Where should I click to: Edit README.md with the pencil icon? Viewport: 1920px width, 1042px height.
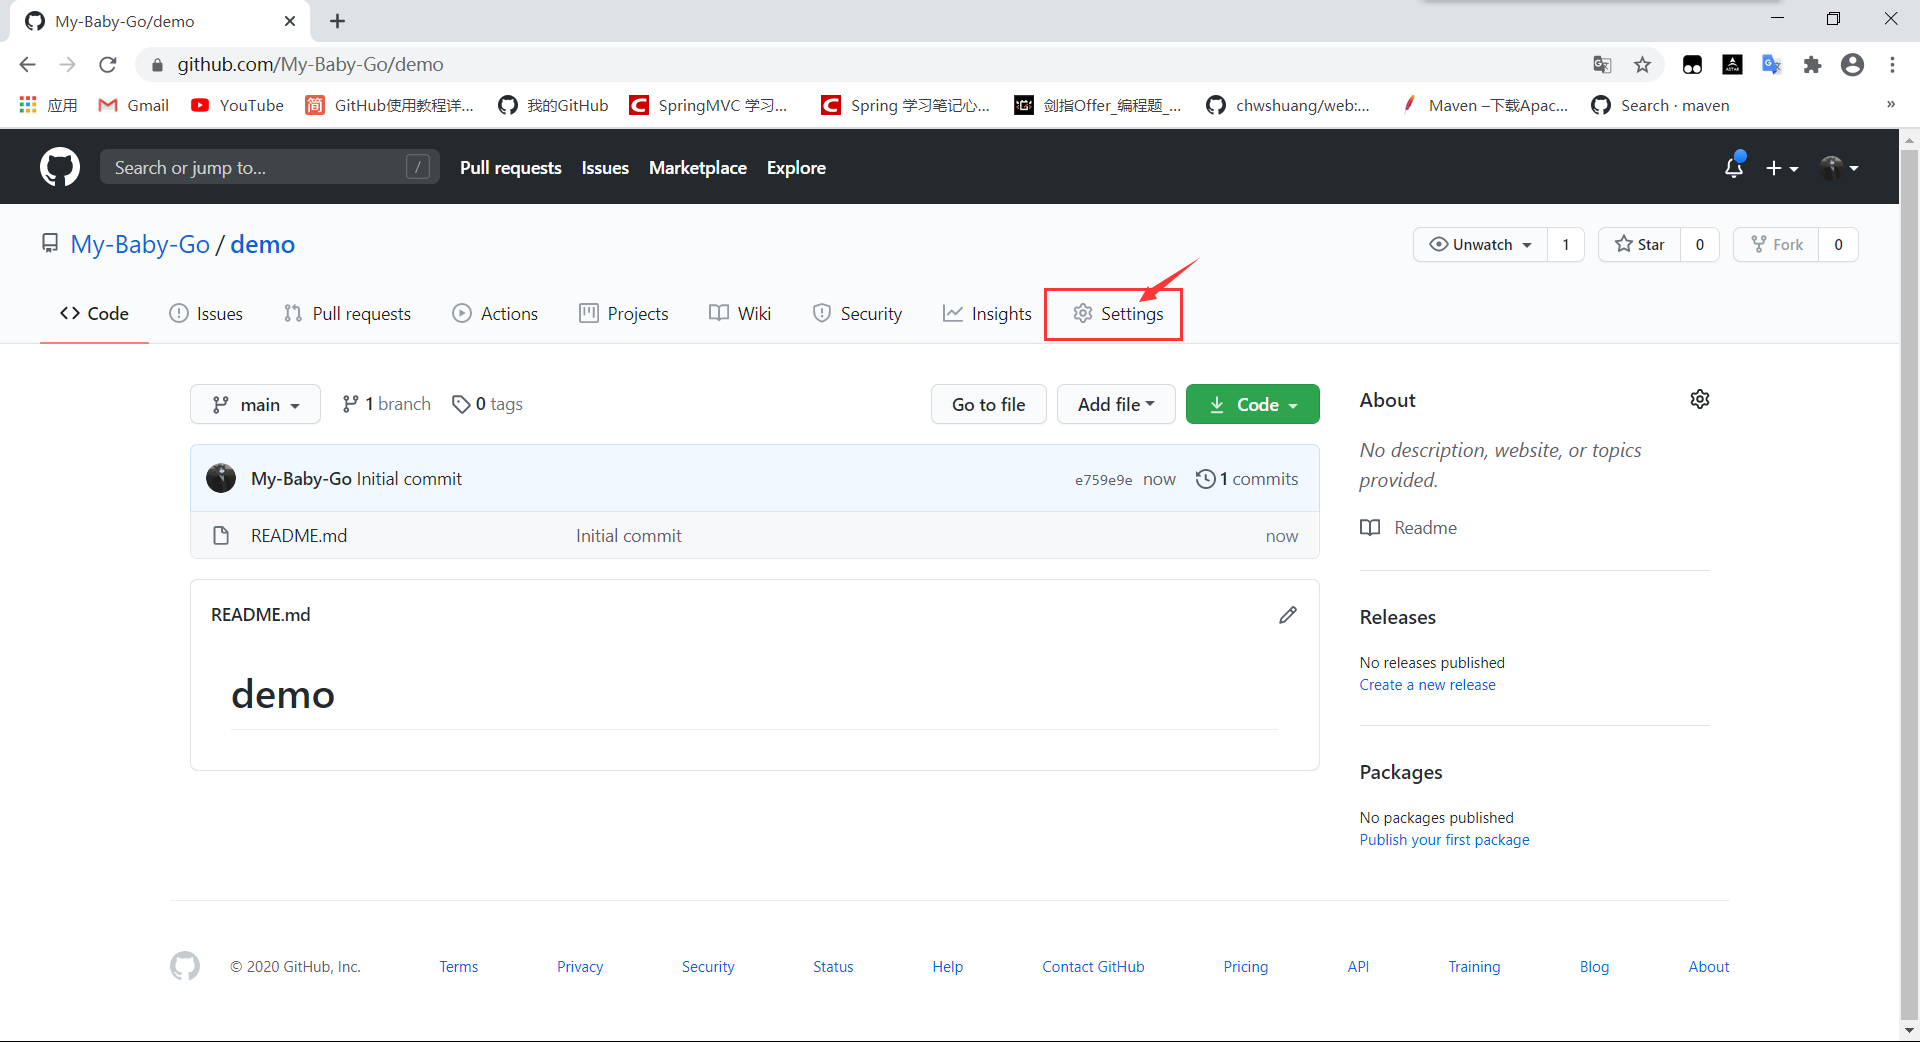[x=1288, y=615]
